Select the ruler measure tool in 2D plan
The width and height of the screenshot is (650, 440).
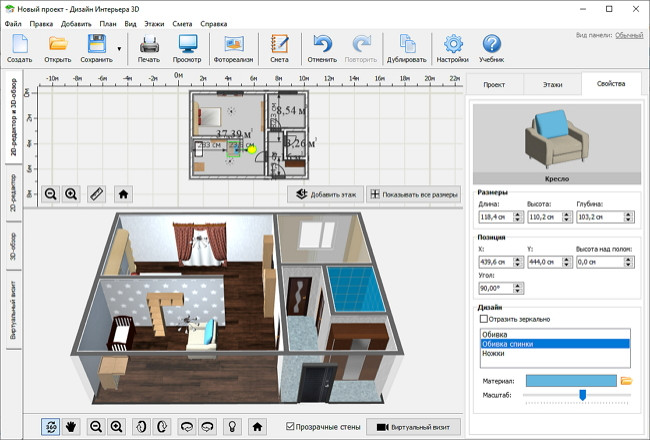[97, 194]
